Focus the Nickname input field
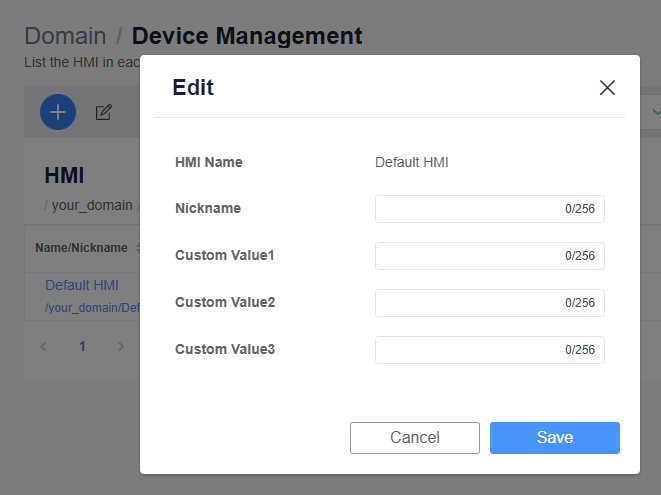 pyautogui.click(x=490, y=209)
